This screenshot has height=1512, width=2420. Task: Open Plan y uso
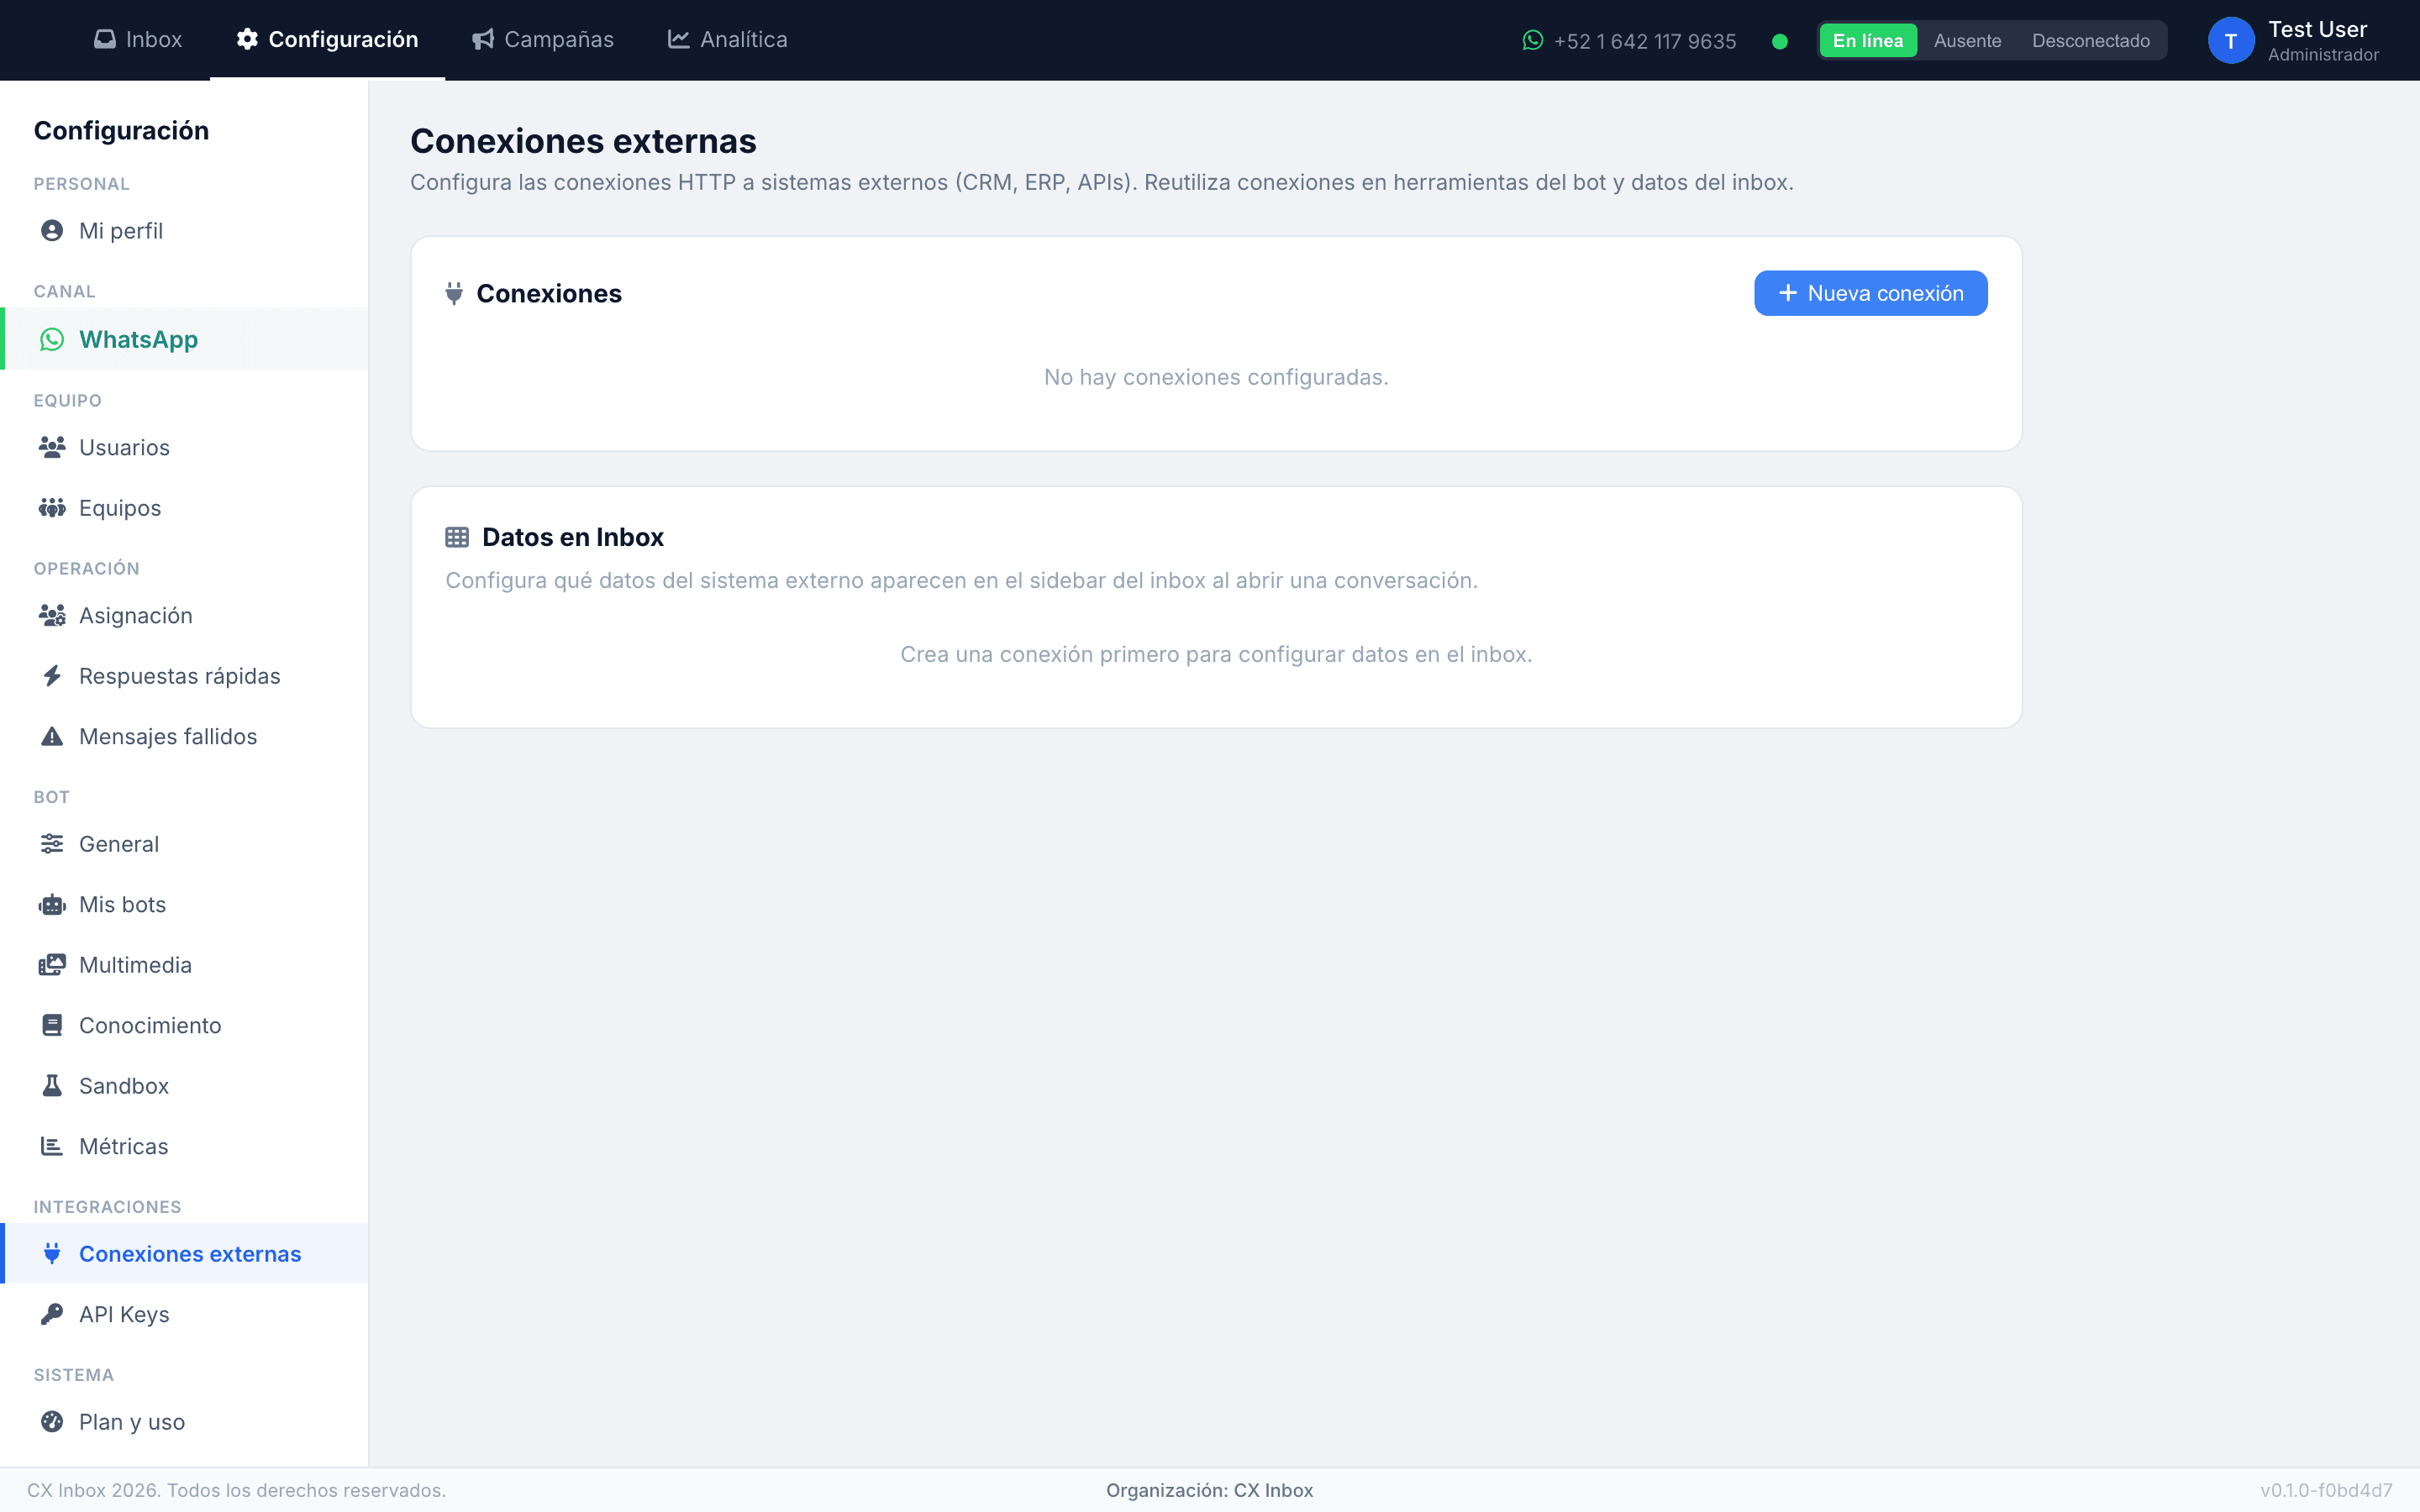pyautogui.click(x=184, y=1422)
